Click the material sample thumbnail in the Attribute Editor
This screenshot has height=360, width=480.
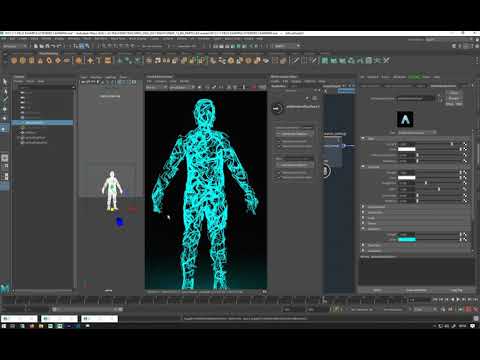click(405, 119)
